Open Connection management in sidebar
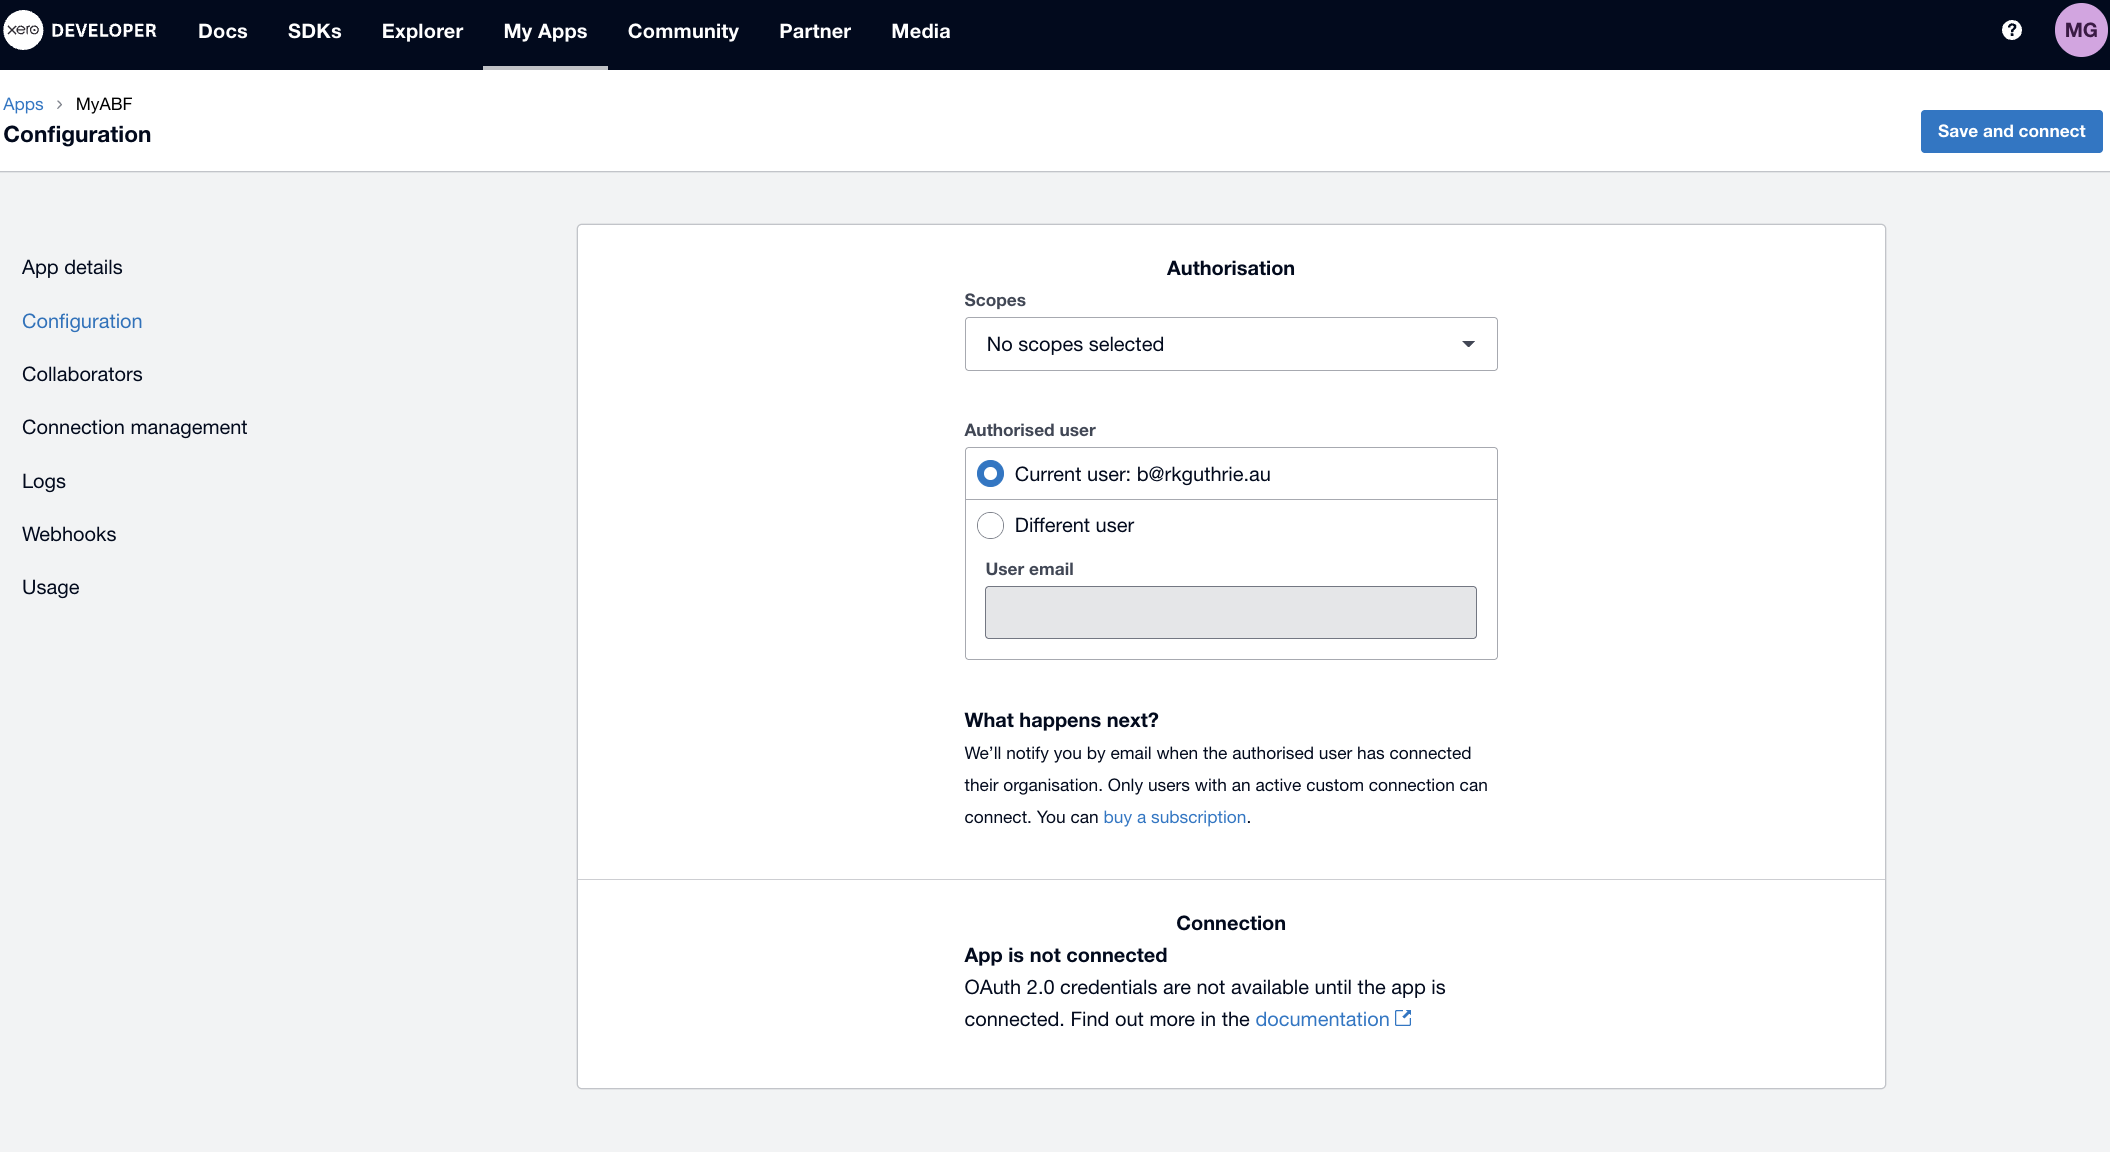 [x=134, y=427]
